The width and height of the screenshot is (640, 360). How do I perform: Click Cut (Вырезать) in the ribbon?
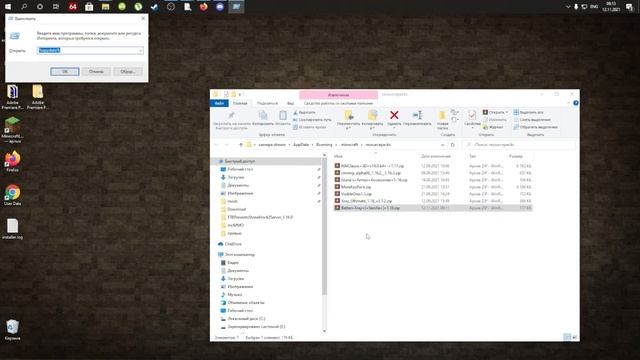pyautogui.click(x=304, y=112)
